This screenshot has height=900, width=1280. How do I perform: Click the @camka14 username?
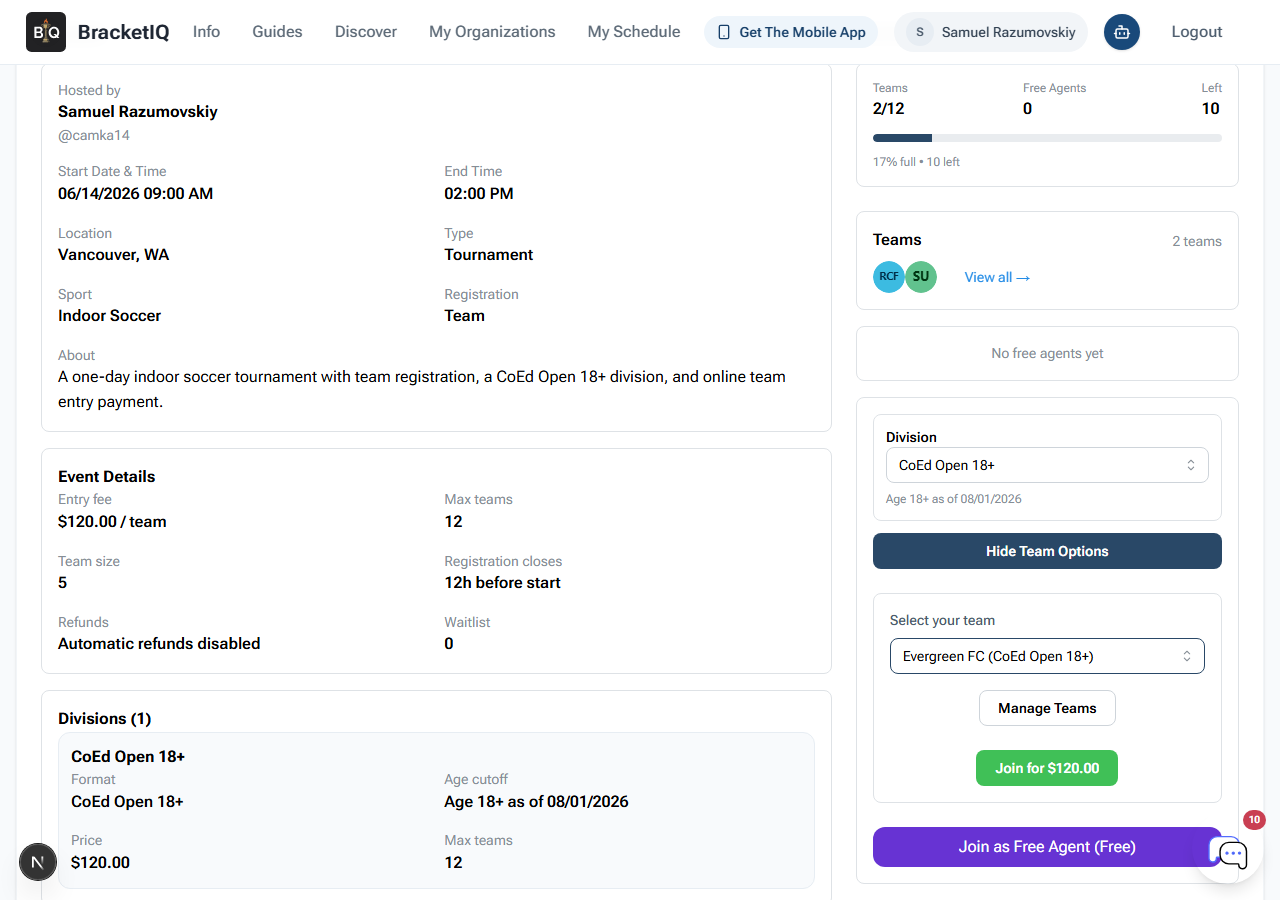[x=94, y=135]
